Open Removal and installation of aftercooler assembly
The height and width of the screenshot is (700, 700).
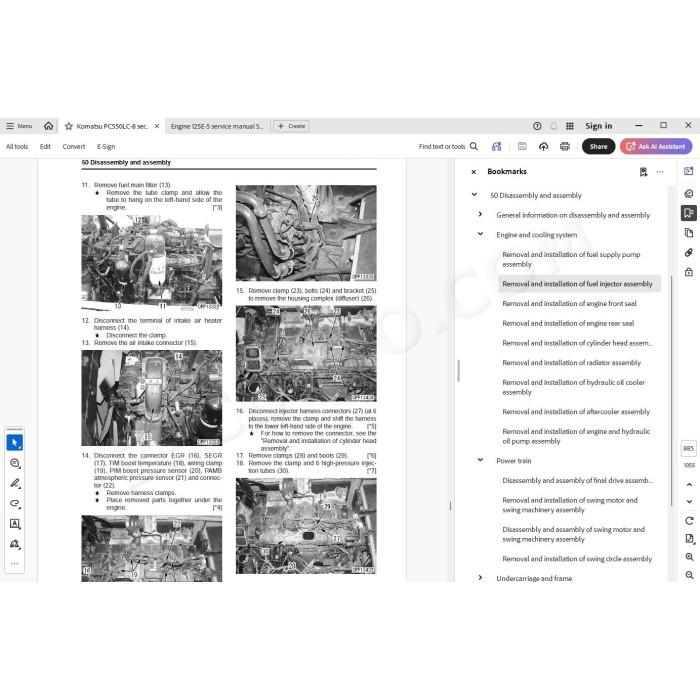click(576, 412)
